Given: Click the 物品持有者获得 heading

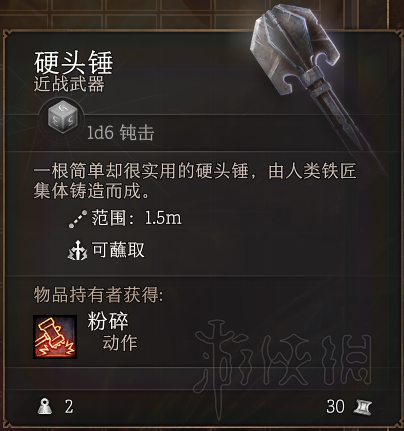Looking at the screenshot, I should 98,295.
